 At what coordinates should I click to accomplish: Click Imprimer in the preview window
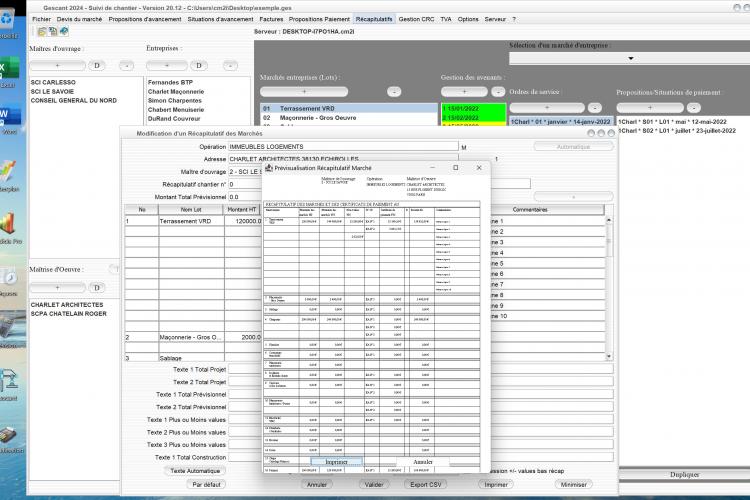point(336,462)
